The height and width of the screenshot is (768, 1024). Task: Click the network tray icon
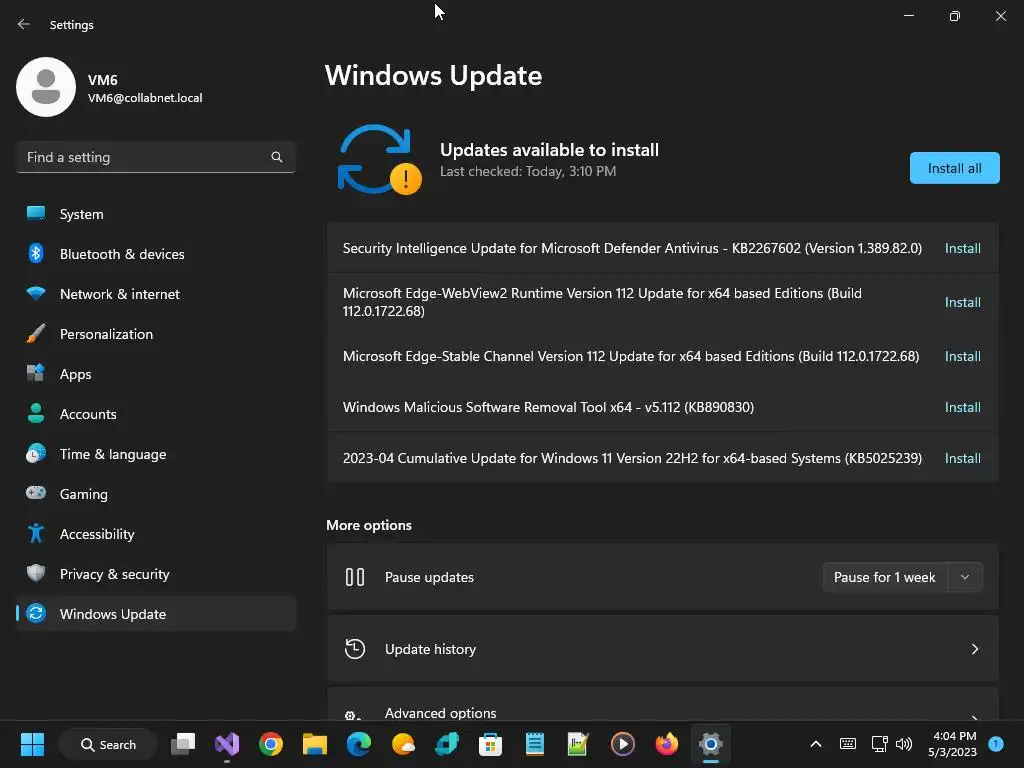click(879, 744)
